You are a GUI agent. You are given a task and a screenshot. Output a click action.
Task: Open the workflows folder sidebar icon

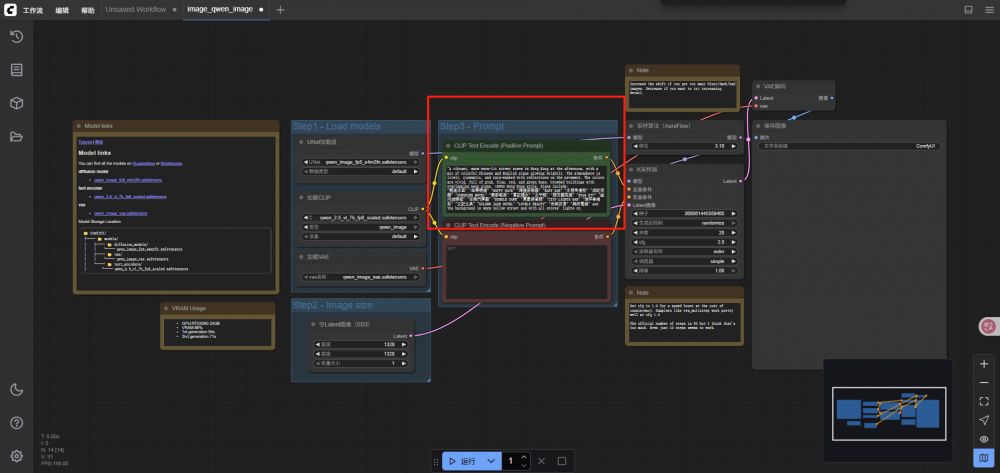click(17, 136)
